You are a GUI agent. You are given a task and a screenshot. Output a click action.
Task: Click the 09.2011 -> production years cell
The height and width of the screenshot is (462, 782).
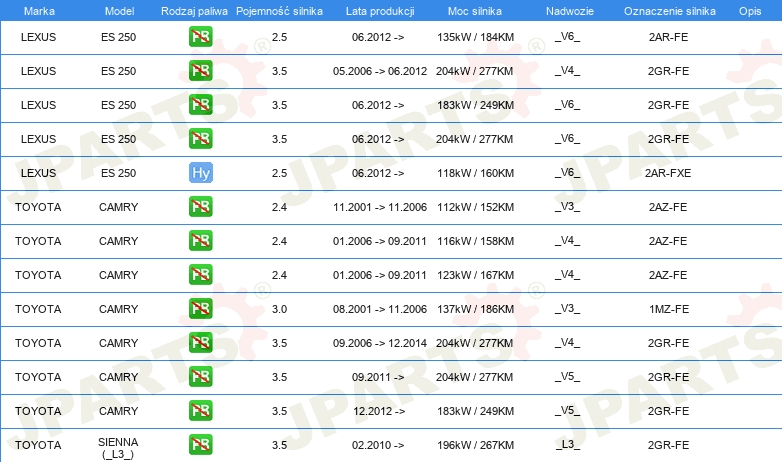[378, 377]
